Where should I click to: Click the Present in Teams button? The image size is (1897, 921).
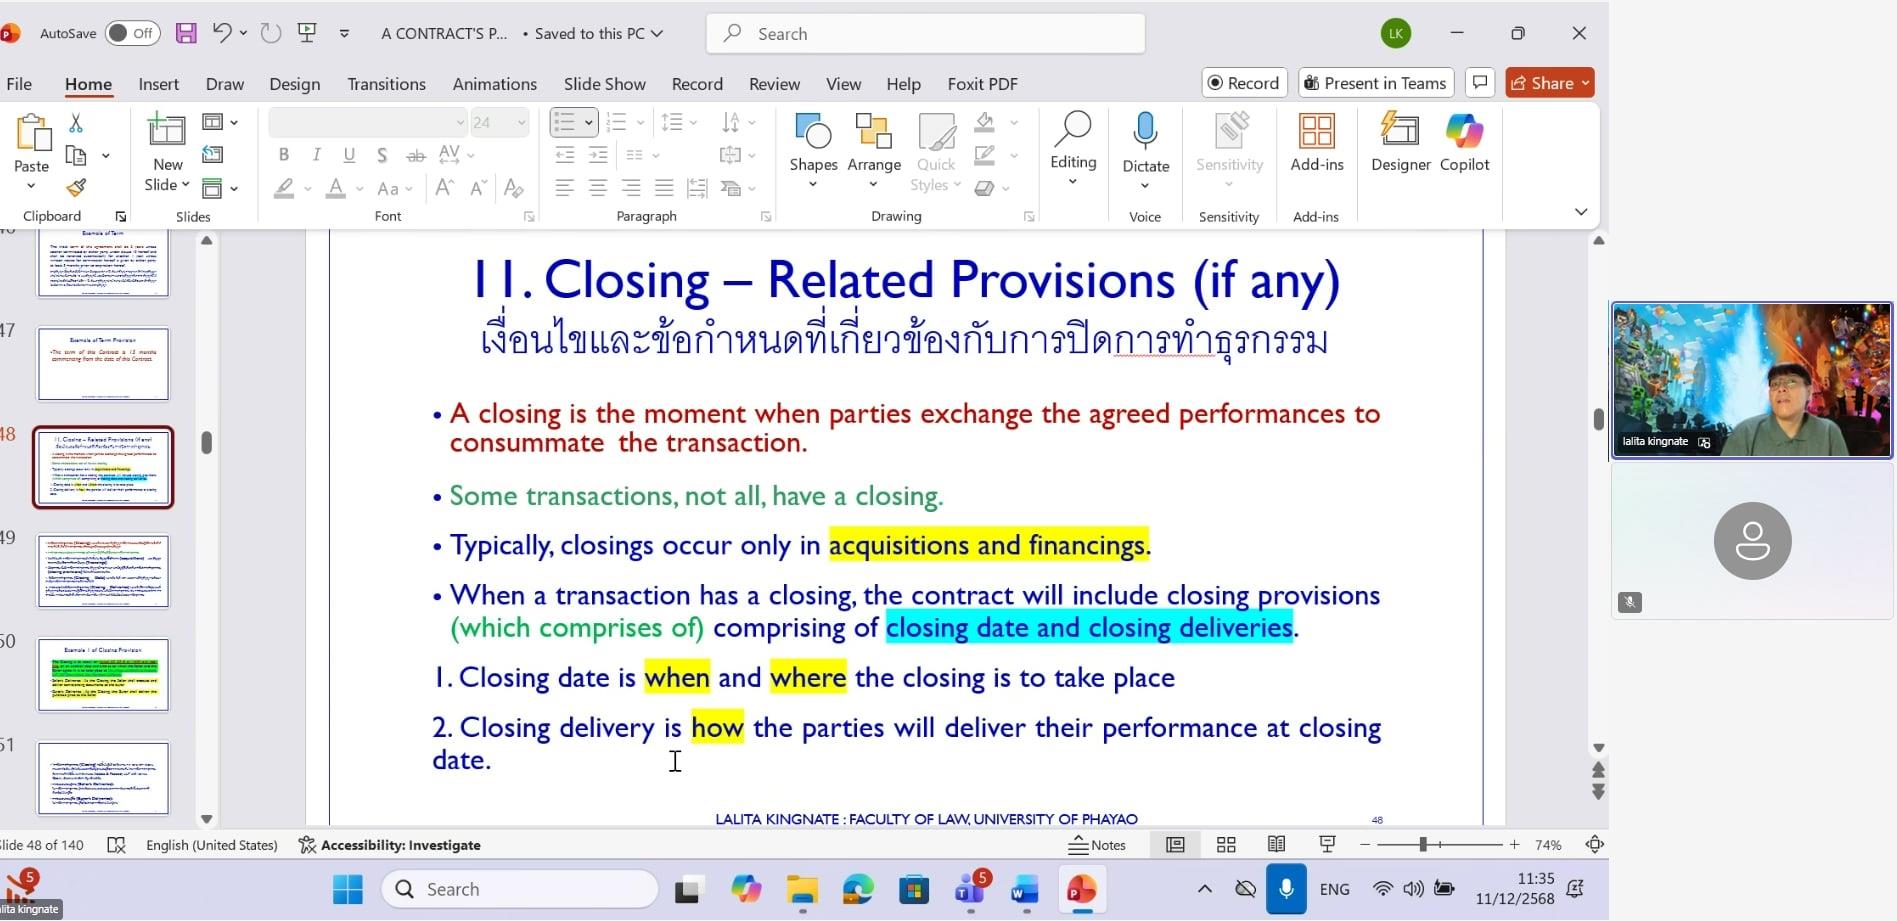coord(1375,83)
